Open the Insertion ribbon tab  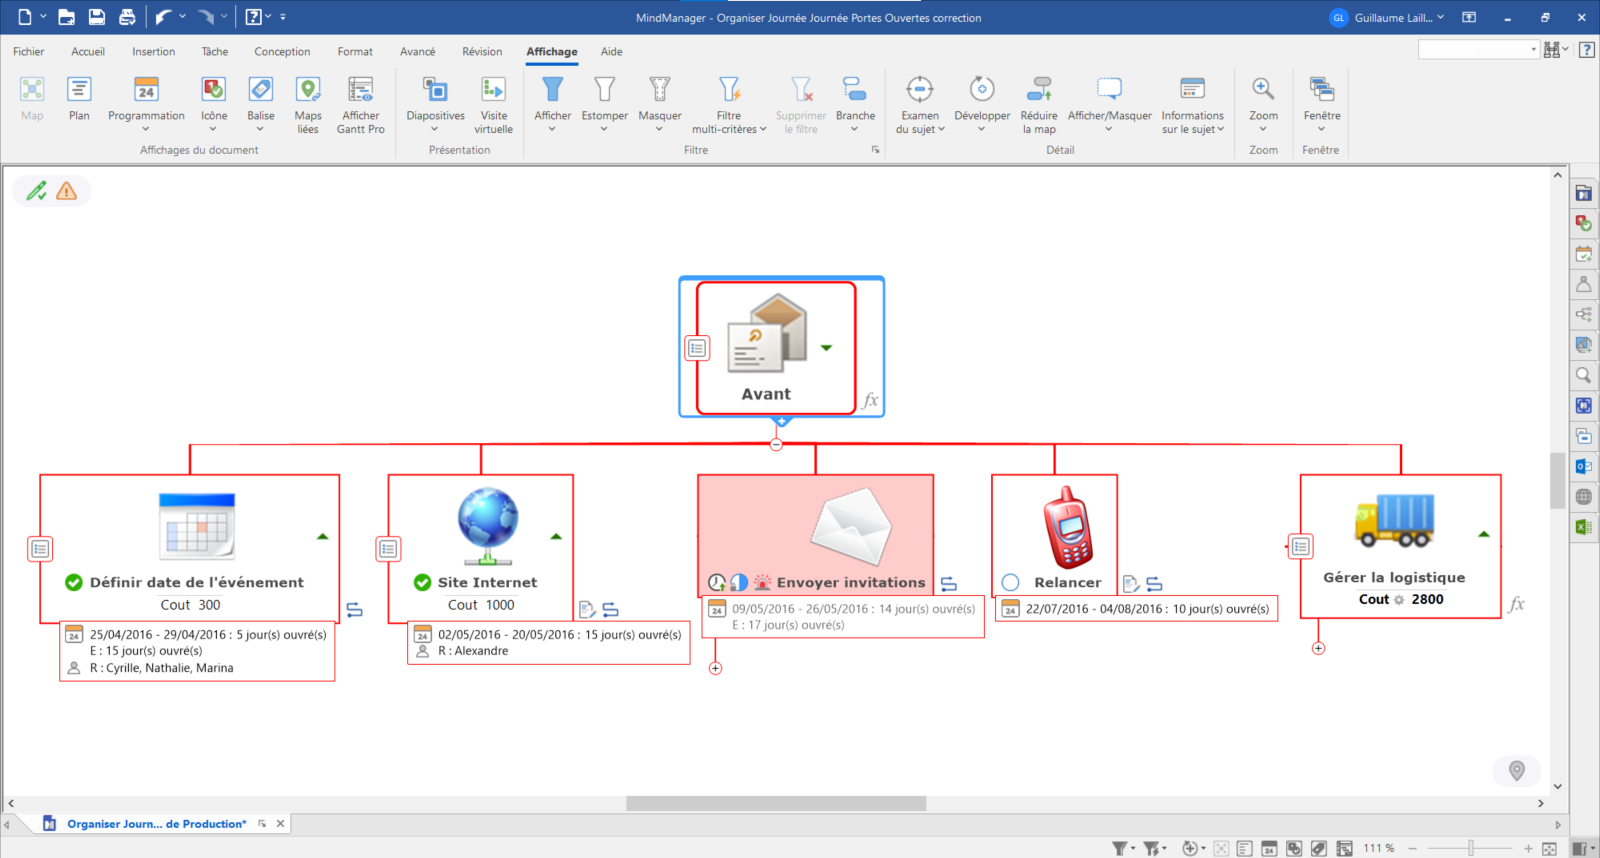tap(153, 52)
